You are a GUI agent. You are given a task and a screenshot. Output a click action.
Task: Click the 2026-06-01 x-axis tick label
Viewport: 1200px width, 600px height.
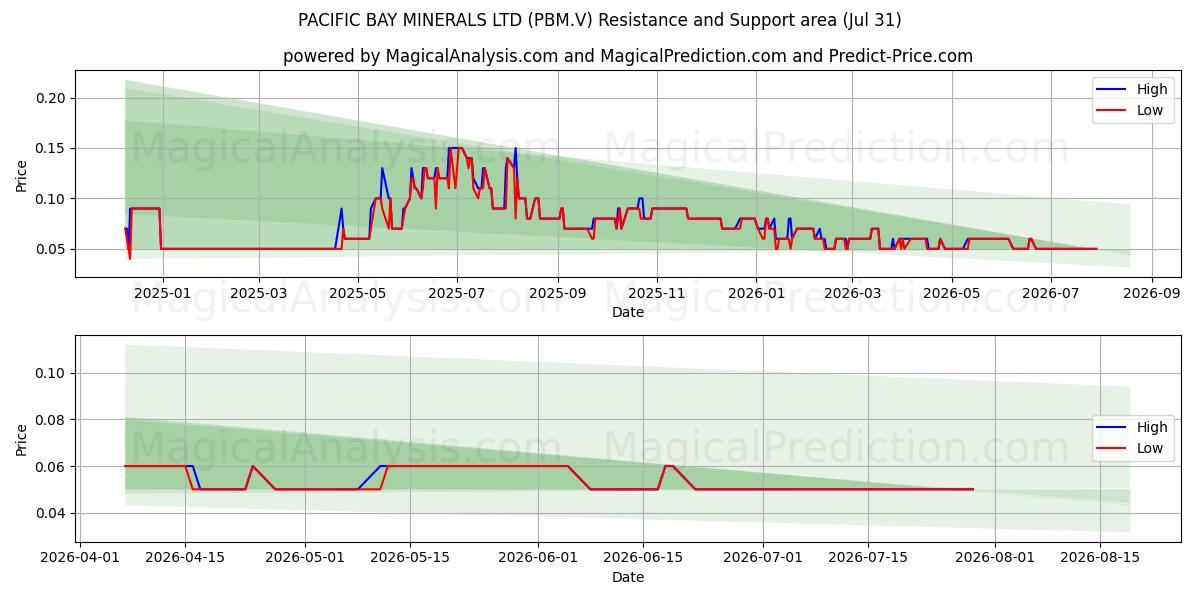click(538, 558)
